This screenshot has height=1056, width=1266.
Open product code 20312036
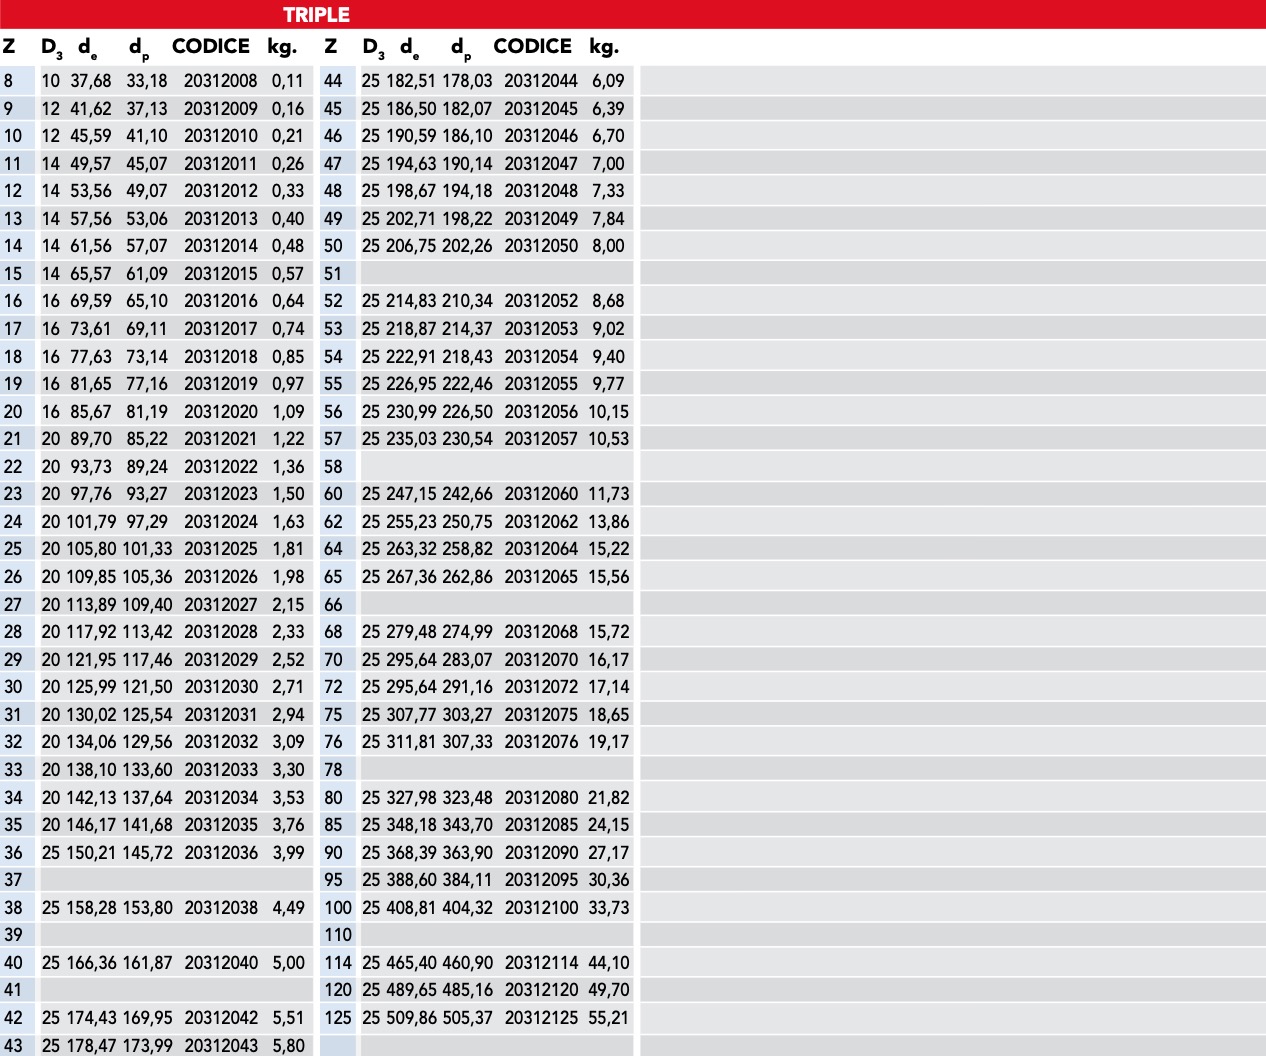point(220,853)
